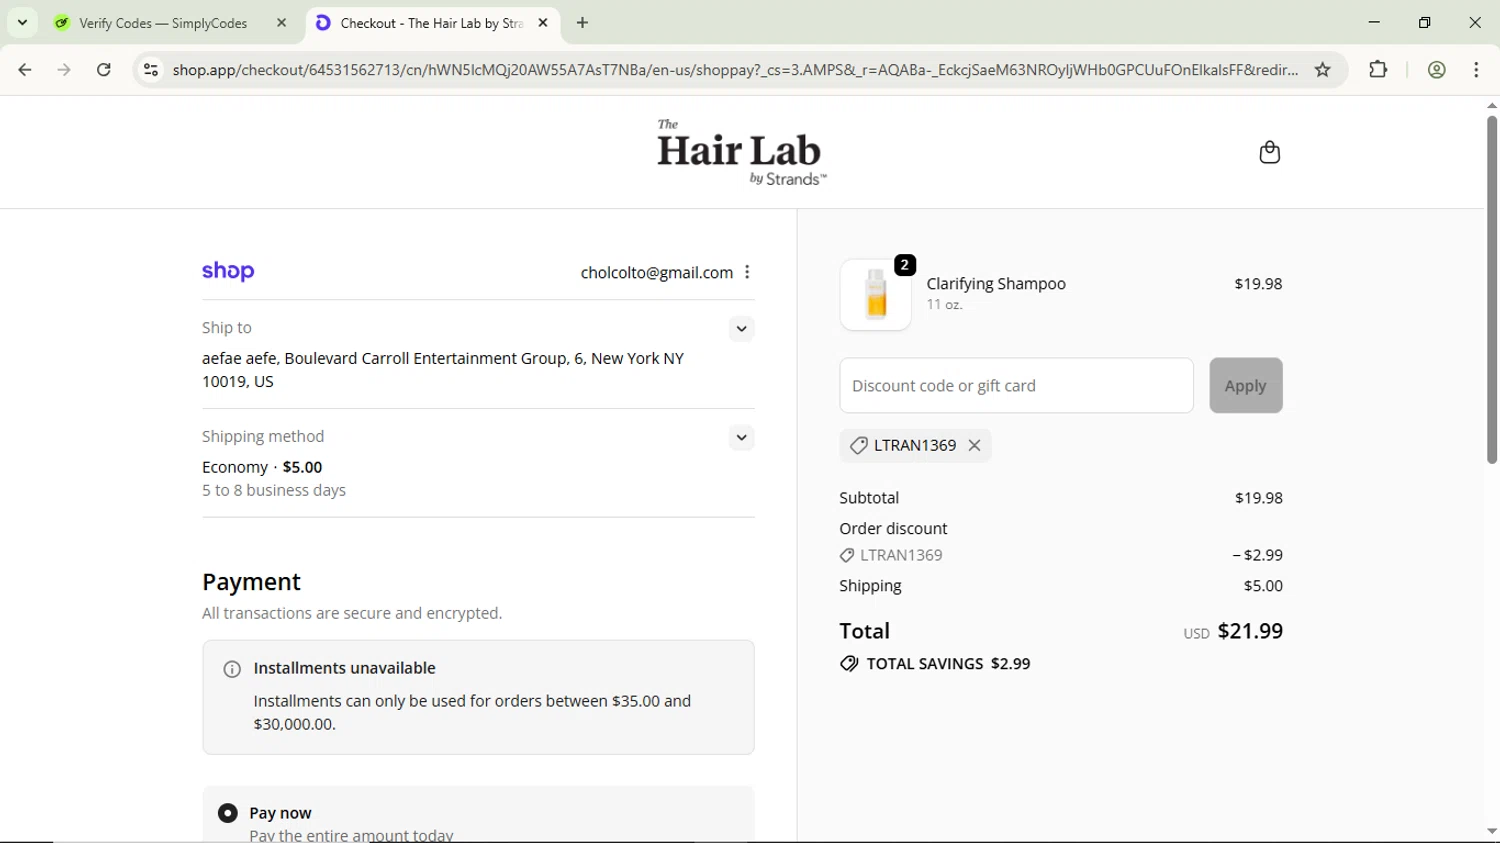This screenshot has width=1500, height=843.
Task: Click the scrollbar up arrow
Action: tap(1491, 105)
